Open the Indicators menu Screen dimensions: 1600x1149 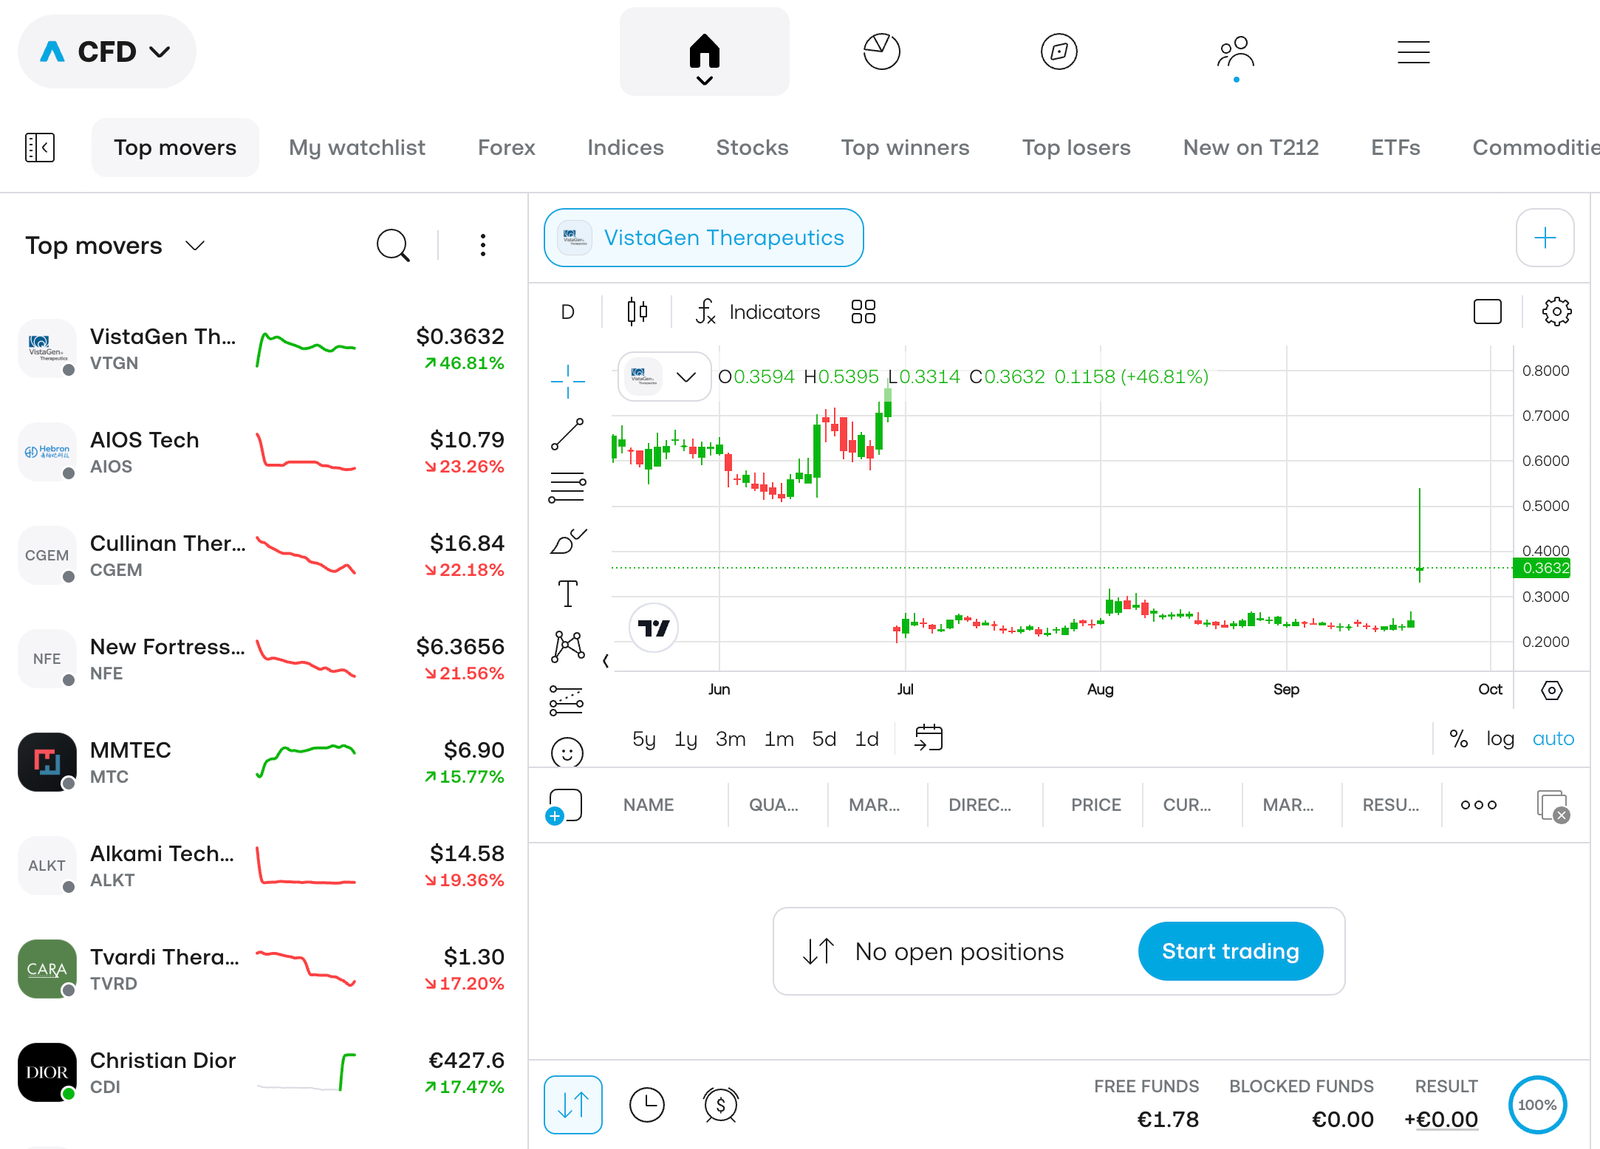tap(758, 312)
